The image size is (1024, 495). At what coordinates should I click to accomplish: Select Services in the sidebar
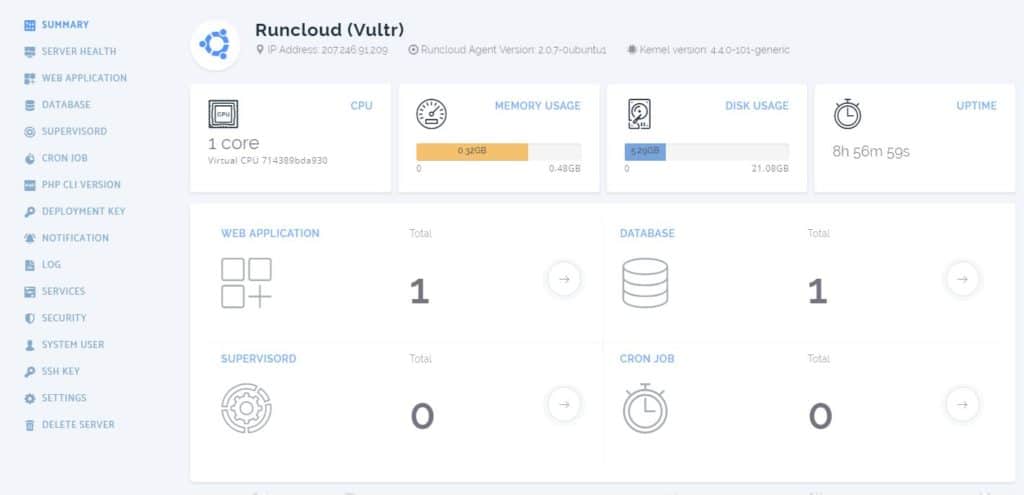point(63,292)
